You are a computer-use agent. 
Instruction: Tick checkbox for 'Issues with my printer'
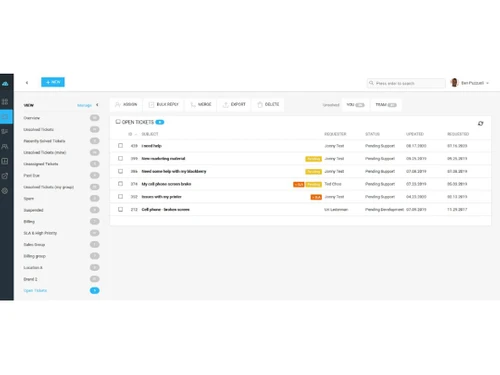coord(120,197)
